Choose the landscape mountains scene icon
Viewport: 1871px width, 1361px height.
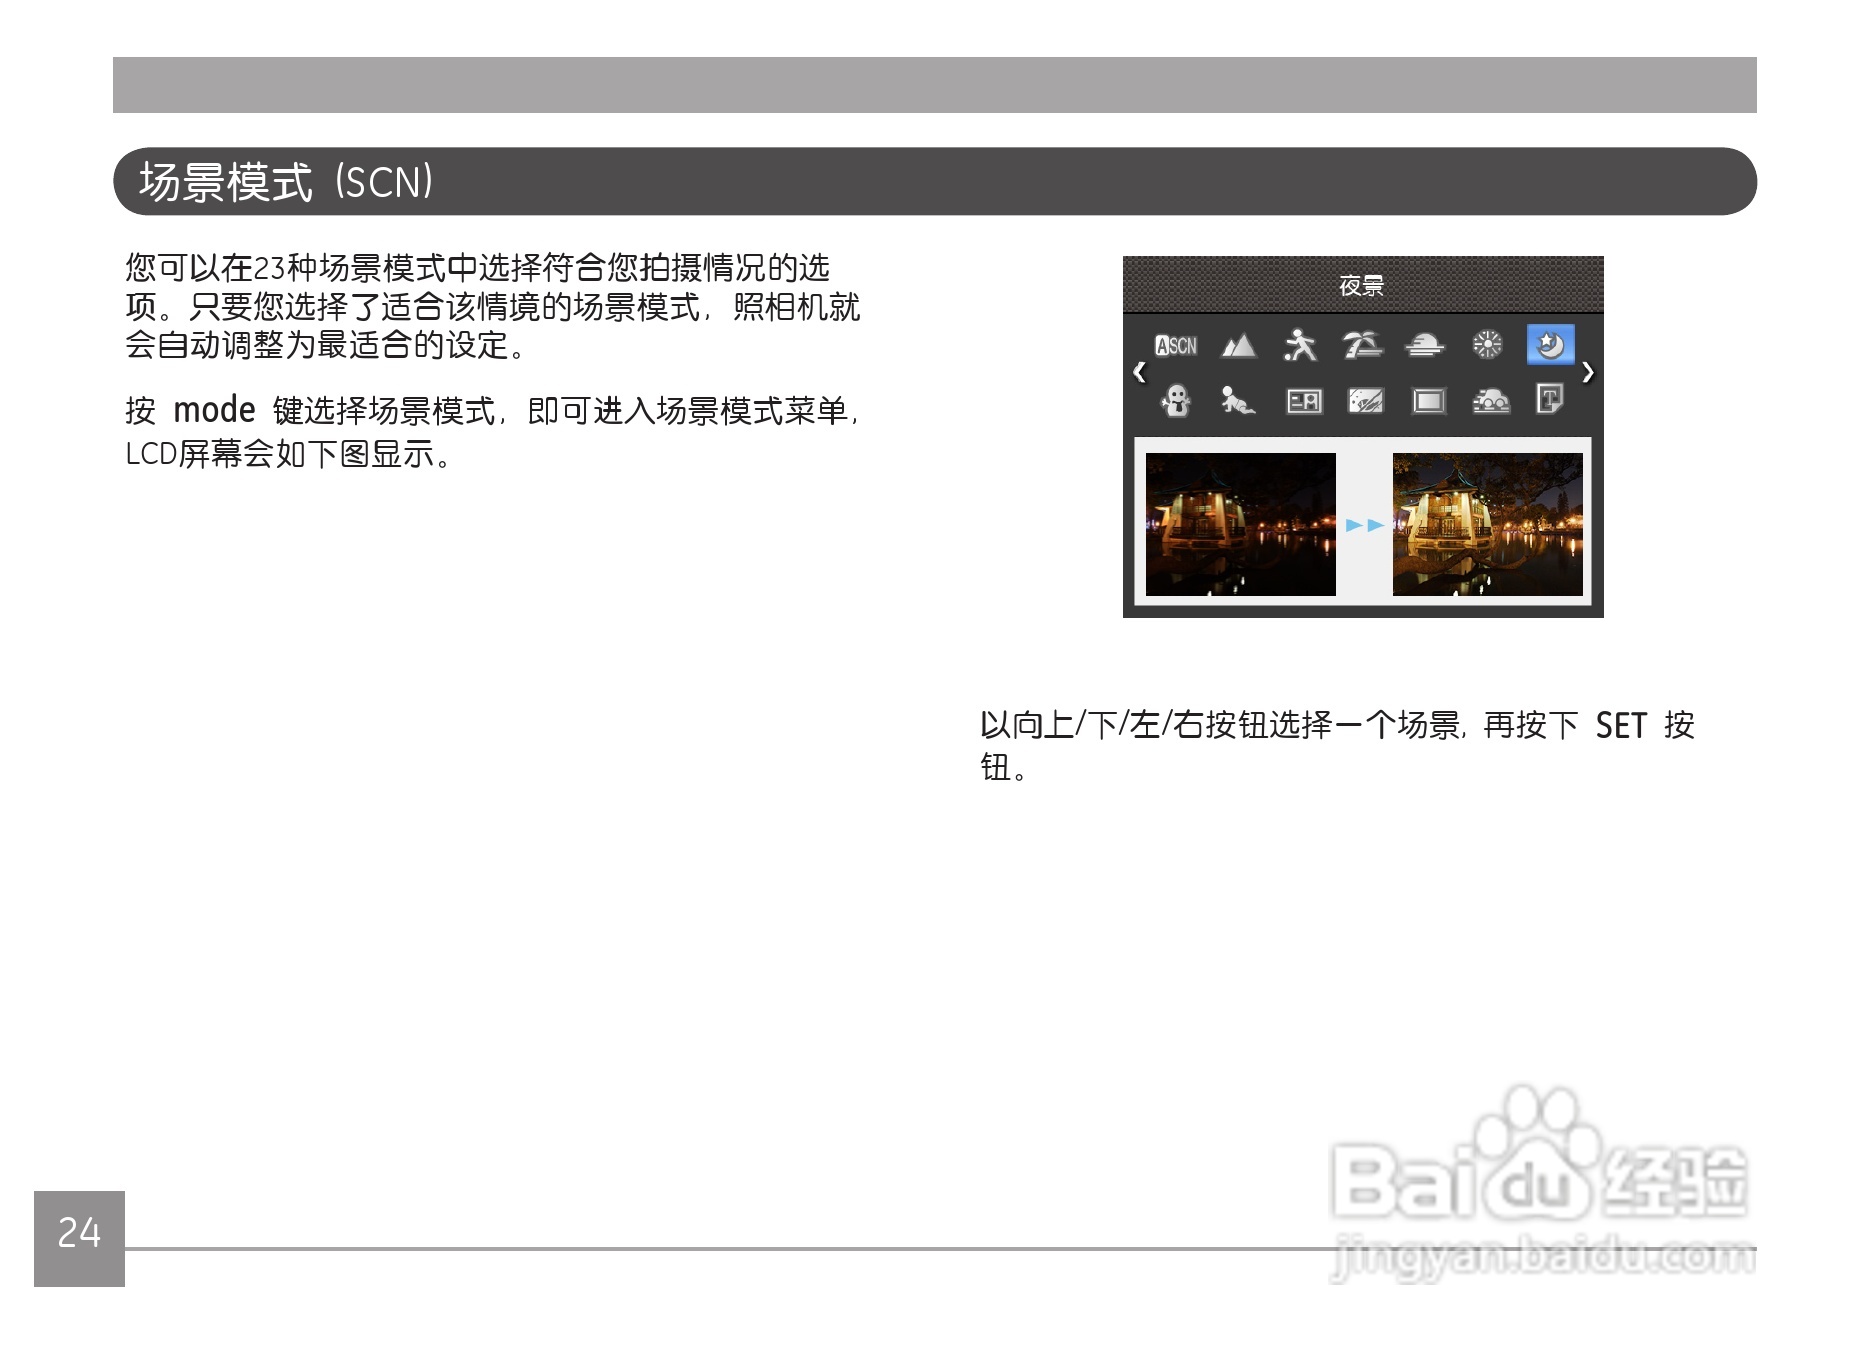tap(1238, 346)
